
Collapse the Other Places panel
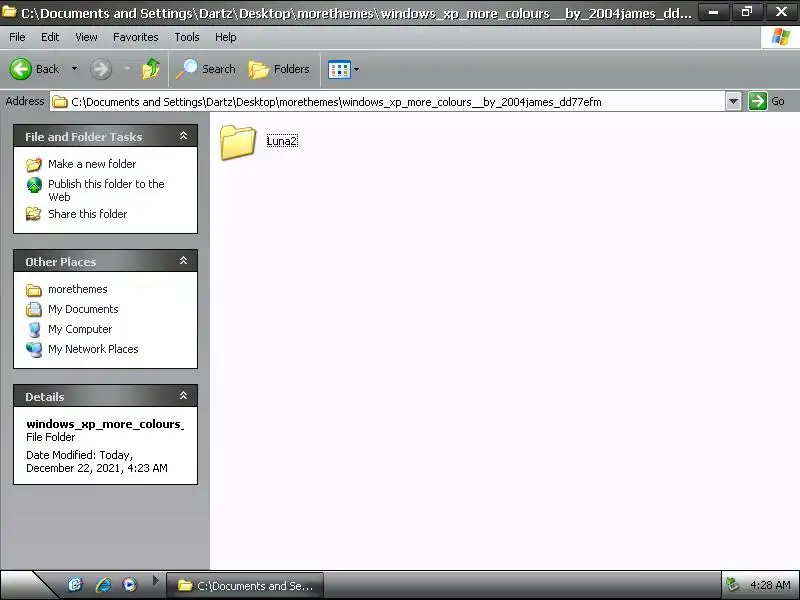pyautogui.click(x=183, y=261)
